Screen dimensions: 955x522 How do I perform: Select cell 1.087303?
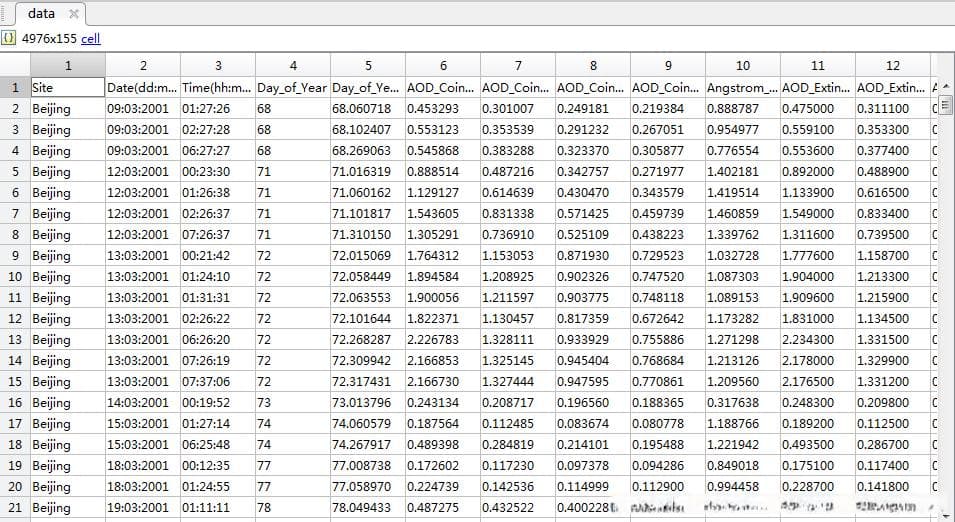pos(742,277)
